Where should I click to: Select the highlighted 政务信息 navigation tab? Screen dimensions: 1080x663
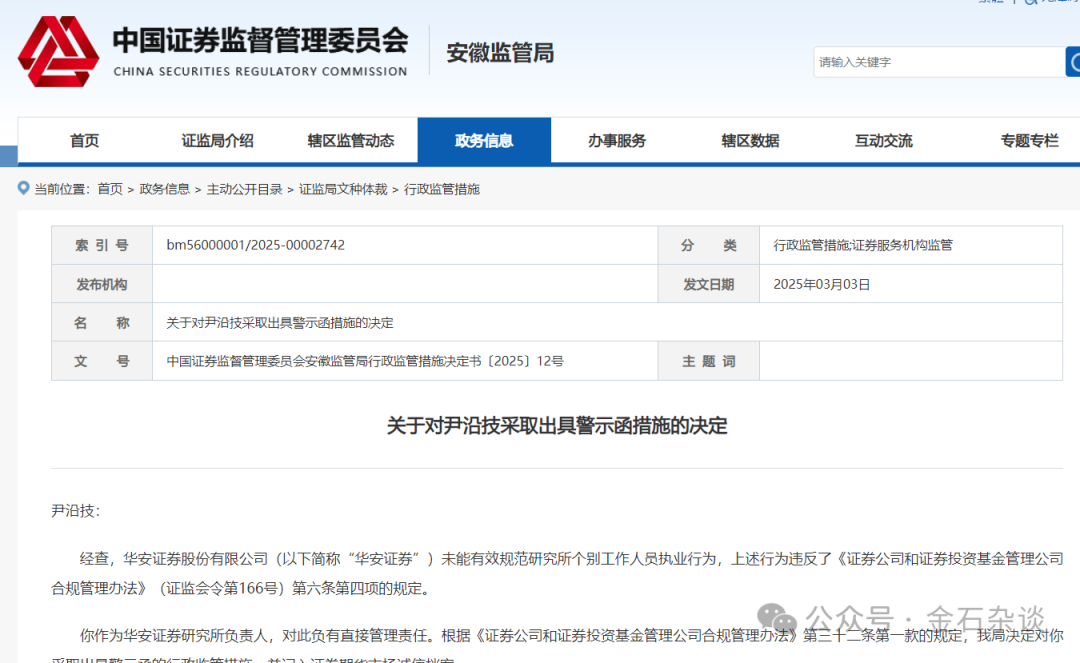point(484,141)
